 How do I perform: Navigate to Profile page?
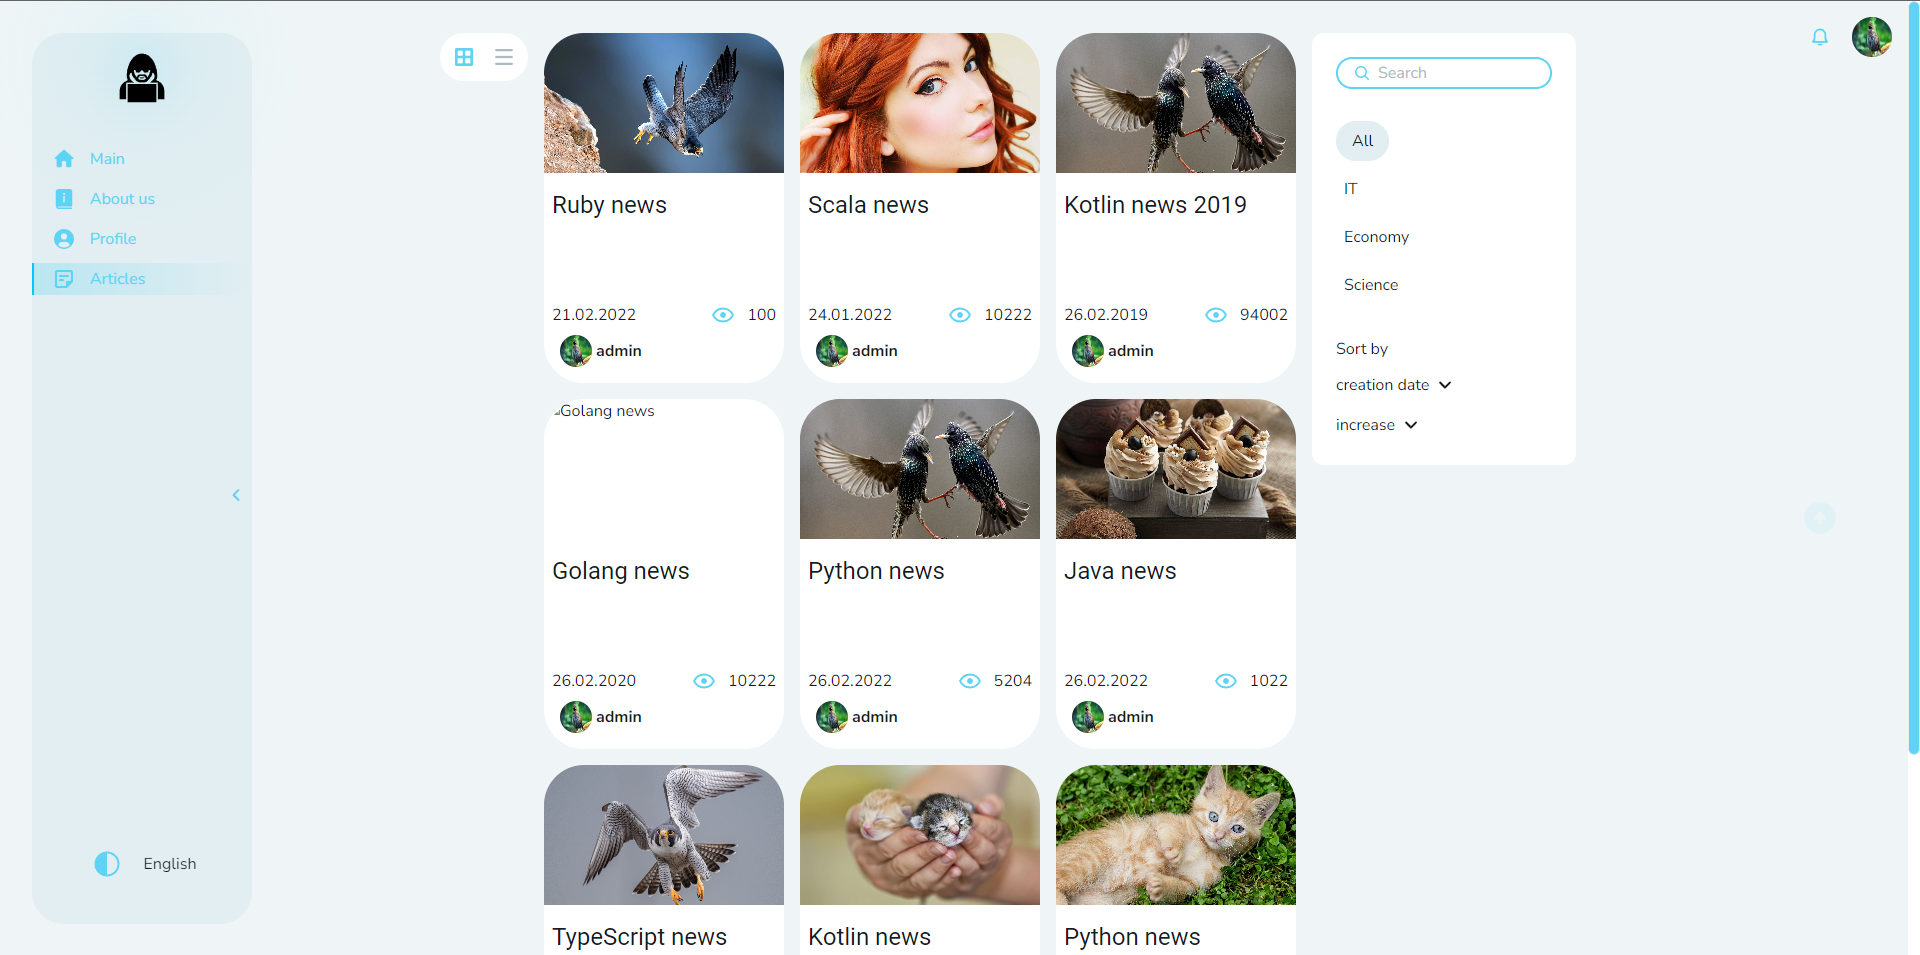113,239
